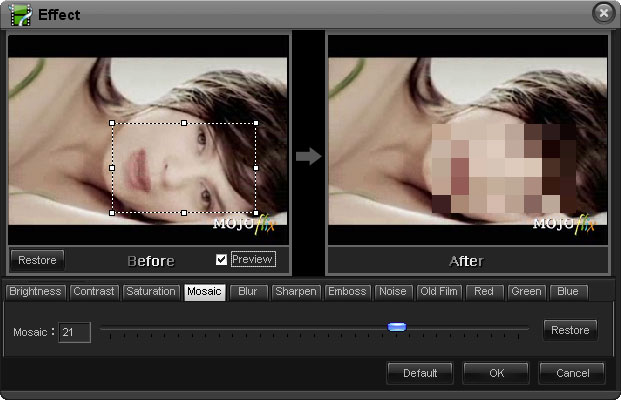
Task: Select the Emboss tab
Action: (x=347, y=292)
